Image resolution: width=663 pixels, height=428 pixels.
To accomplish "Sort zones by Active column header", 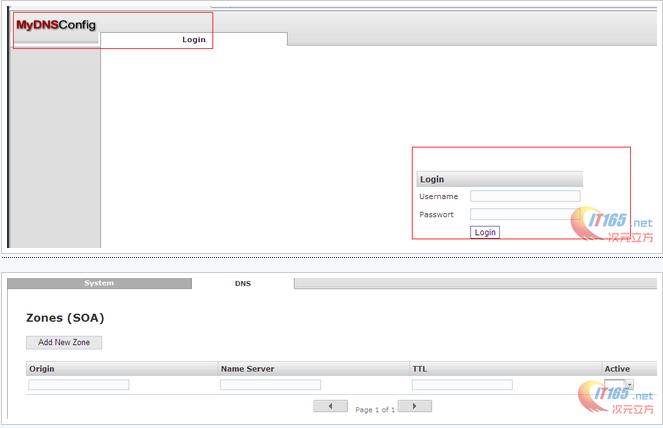I will coord(617,369).
